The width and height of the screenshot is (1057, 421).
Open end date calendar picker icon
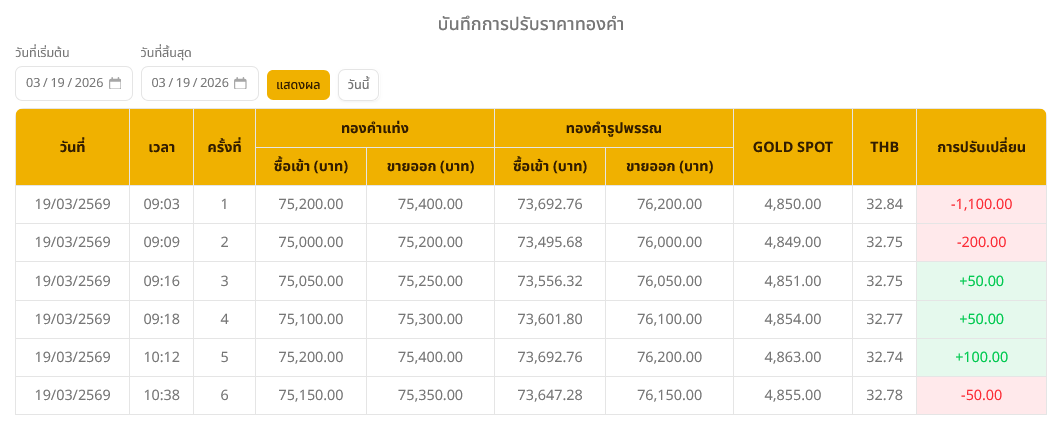point(240,83)
